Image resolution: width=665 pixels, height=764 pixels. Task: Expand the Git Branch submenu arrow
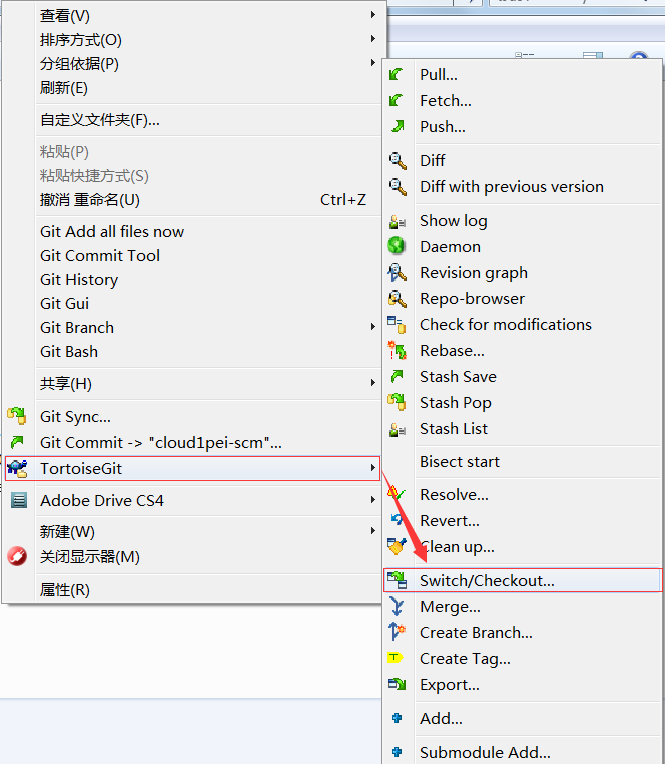(x=373, y=327)
